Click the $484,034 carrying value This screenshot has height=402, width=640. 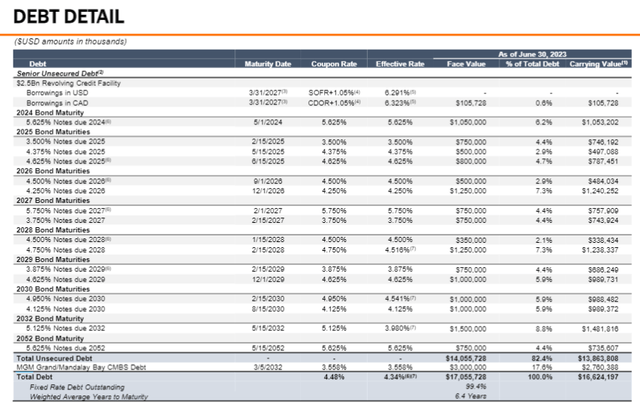[x=603, y=181]
